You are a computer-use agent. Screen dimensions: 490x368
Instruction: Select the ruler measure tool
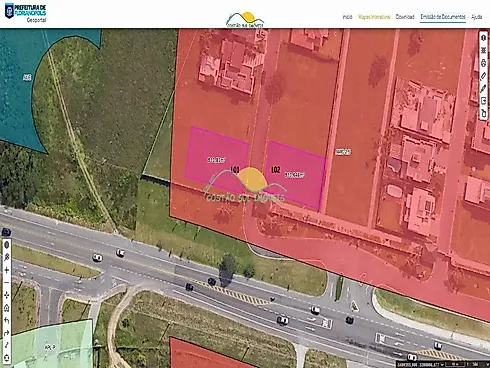483,76
